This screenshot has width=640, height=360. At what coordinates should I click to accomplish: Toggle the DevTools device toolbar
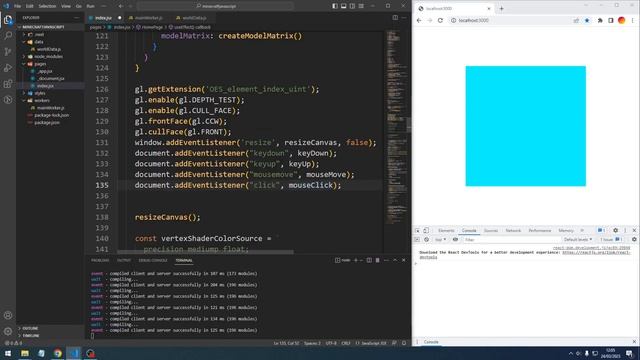click(426, 231)
